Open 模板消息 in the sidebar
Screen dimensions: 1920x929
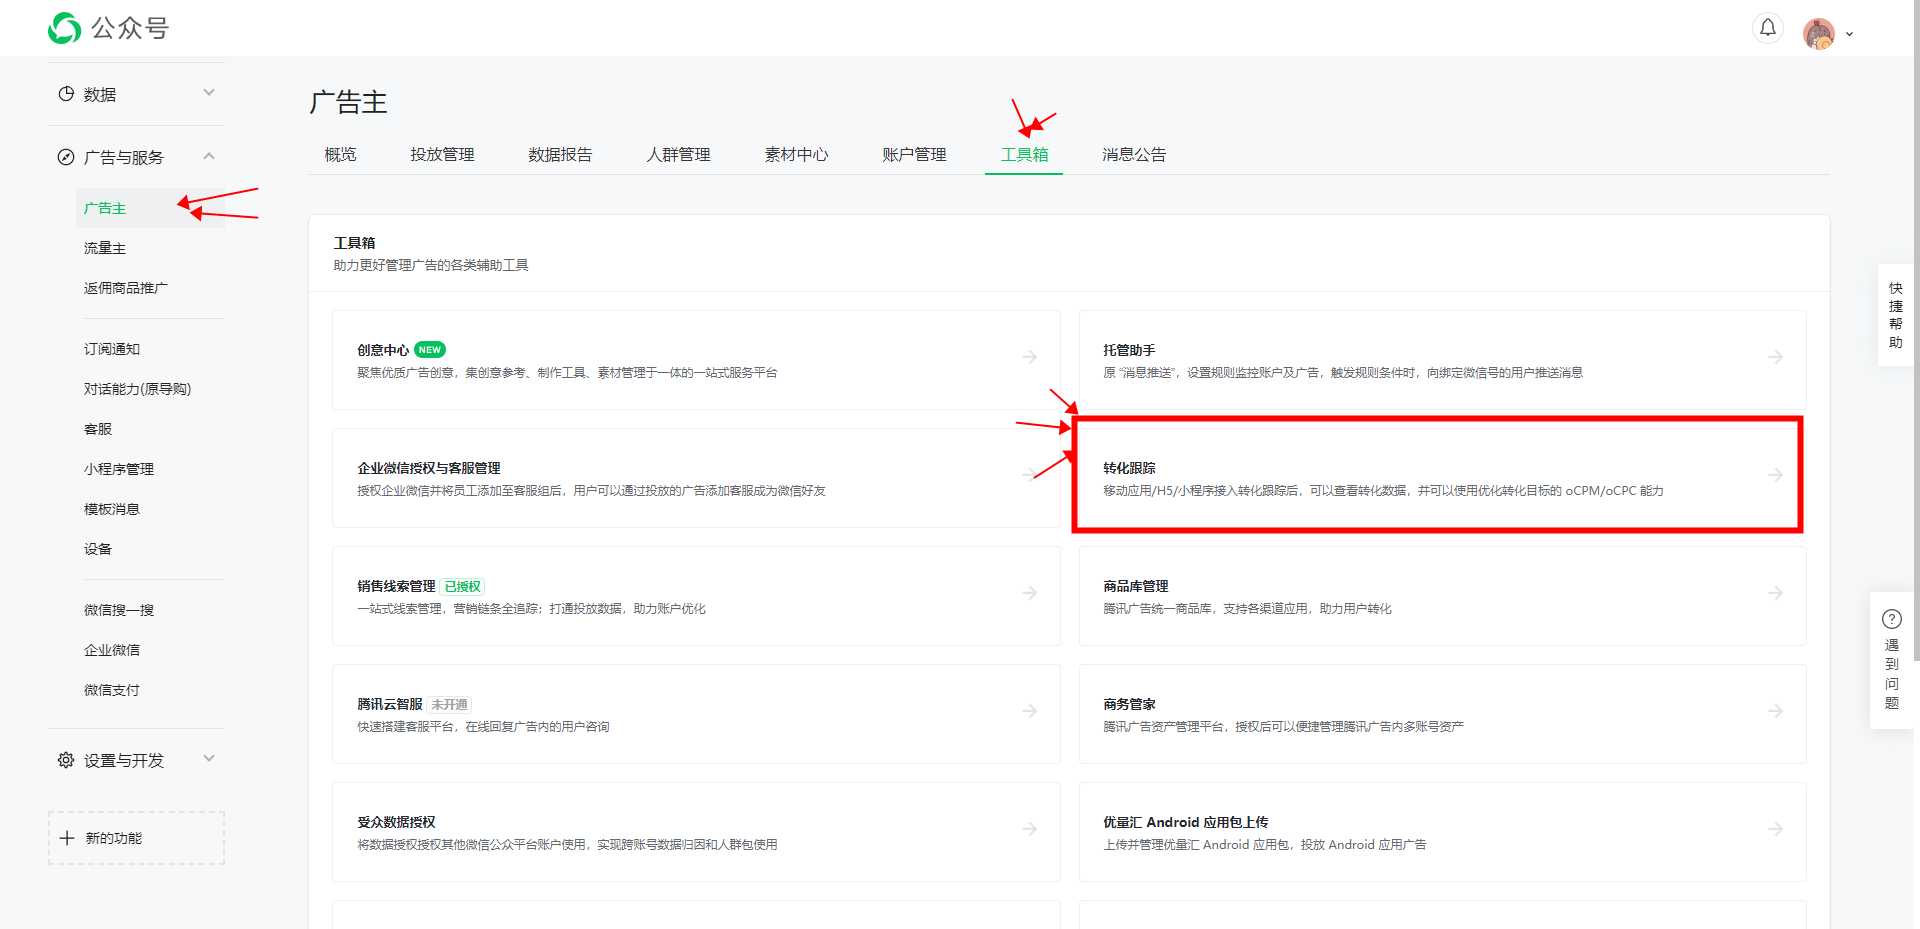[x=112, y=509]
